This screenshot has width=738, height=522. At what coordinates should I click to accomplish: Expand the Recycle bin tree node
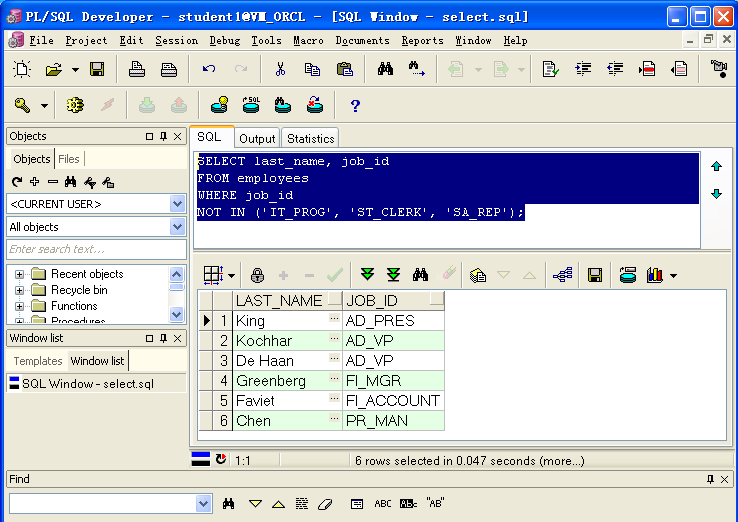click(19, 290)
